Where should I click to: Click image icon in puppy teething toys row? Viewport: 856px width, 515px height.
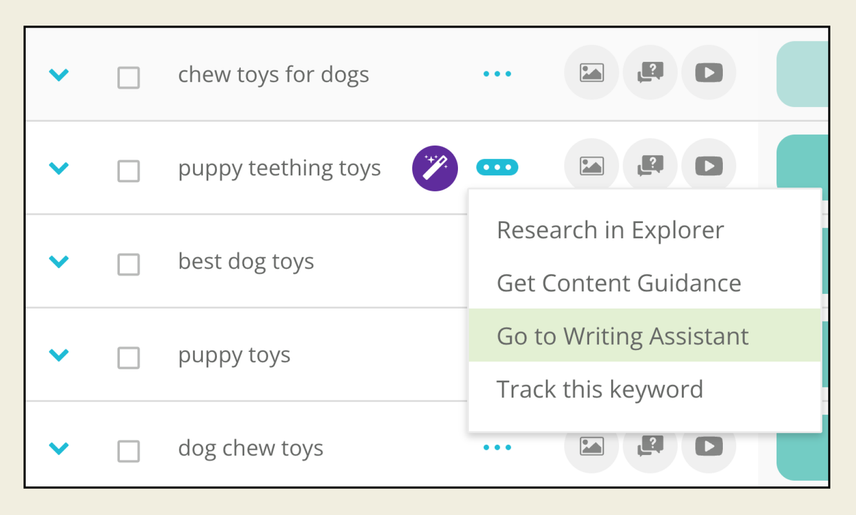tap(592, 167)
